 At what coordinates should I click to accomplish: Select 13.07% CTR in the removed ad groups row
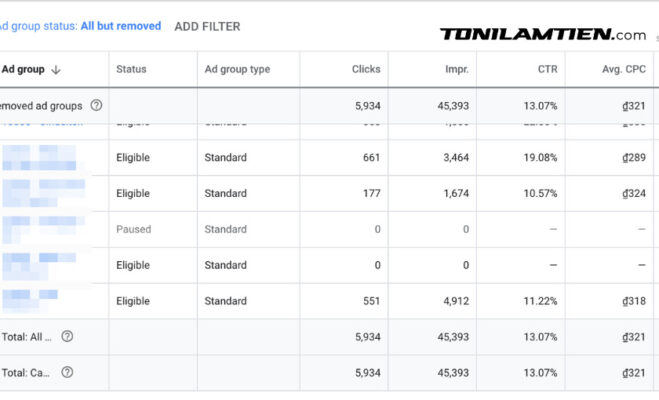coord(540,105)
